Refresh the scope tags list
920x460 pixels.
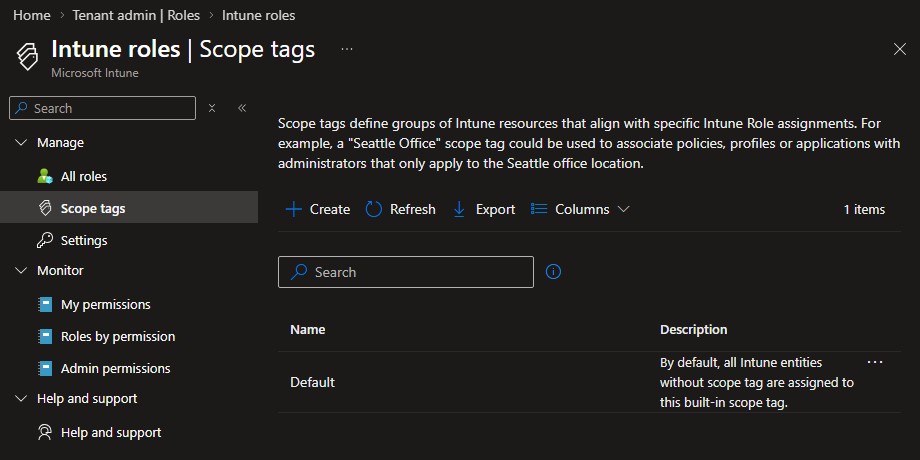click(x=400, y=209)
